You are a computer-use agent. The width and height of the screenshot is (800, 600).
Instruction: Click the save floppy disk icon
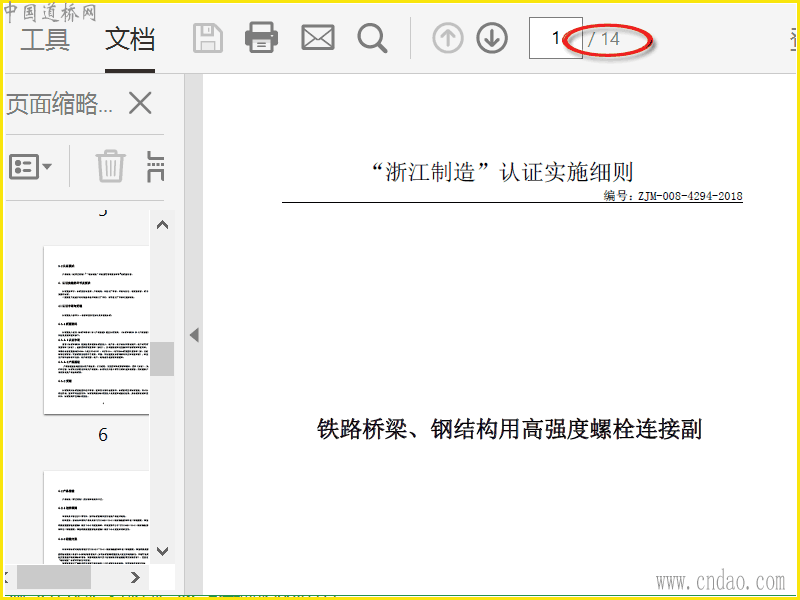(x=208, y=38)
